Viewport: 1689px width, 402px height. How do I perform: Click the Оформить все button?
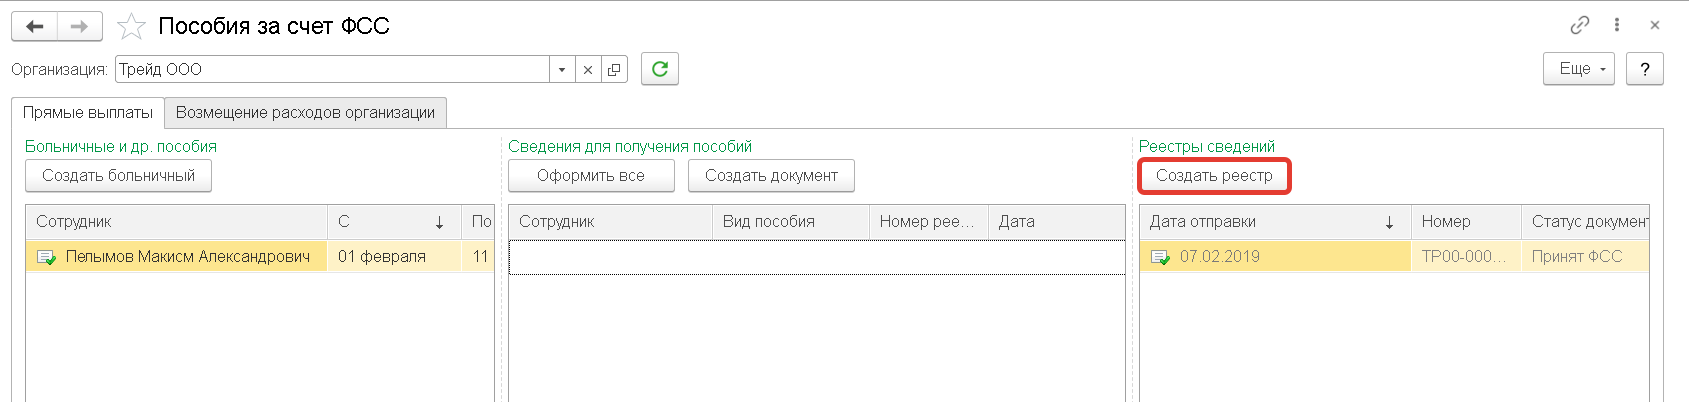click(x=591, y=176)
